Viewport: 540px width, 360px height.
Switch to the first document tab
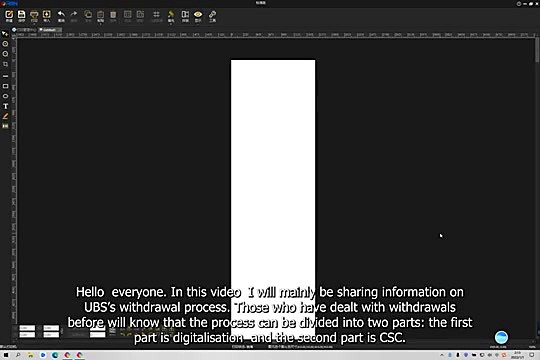coord(24,30)
